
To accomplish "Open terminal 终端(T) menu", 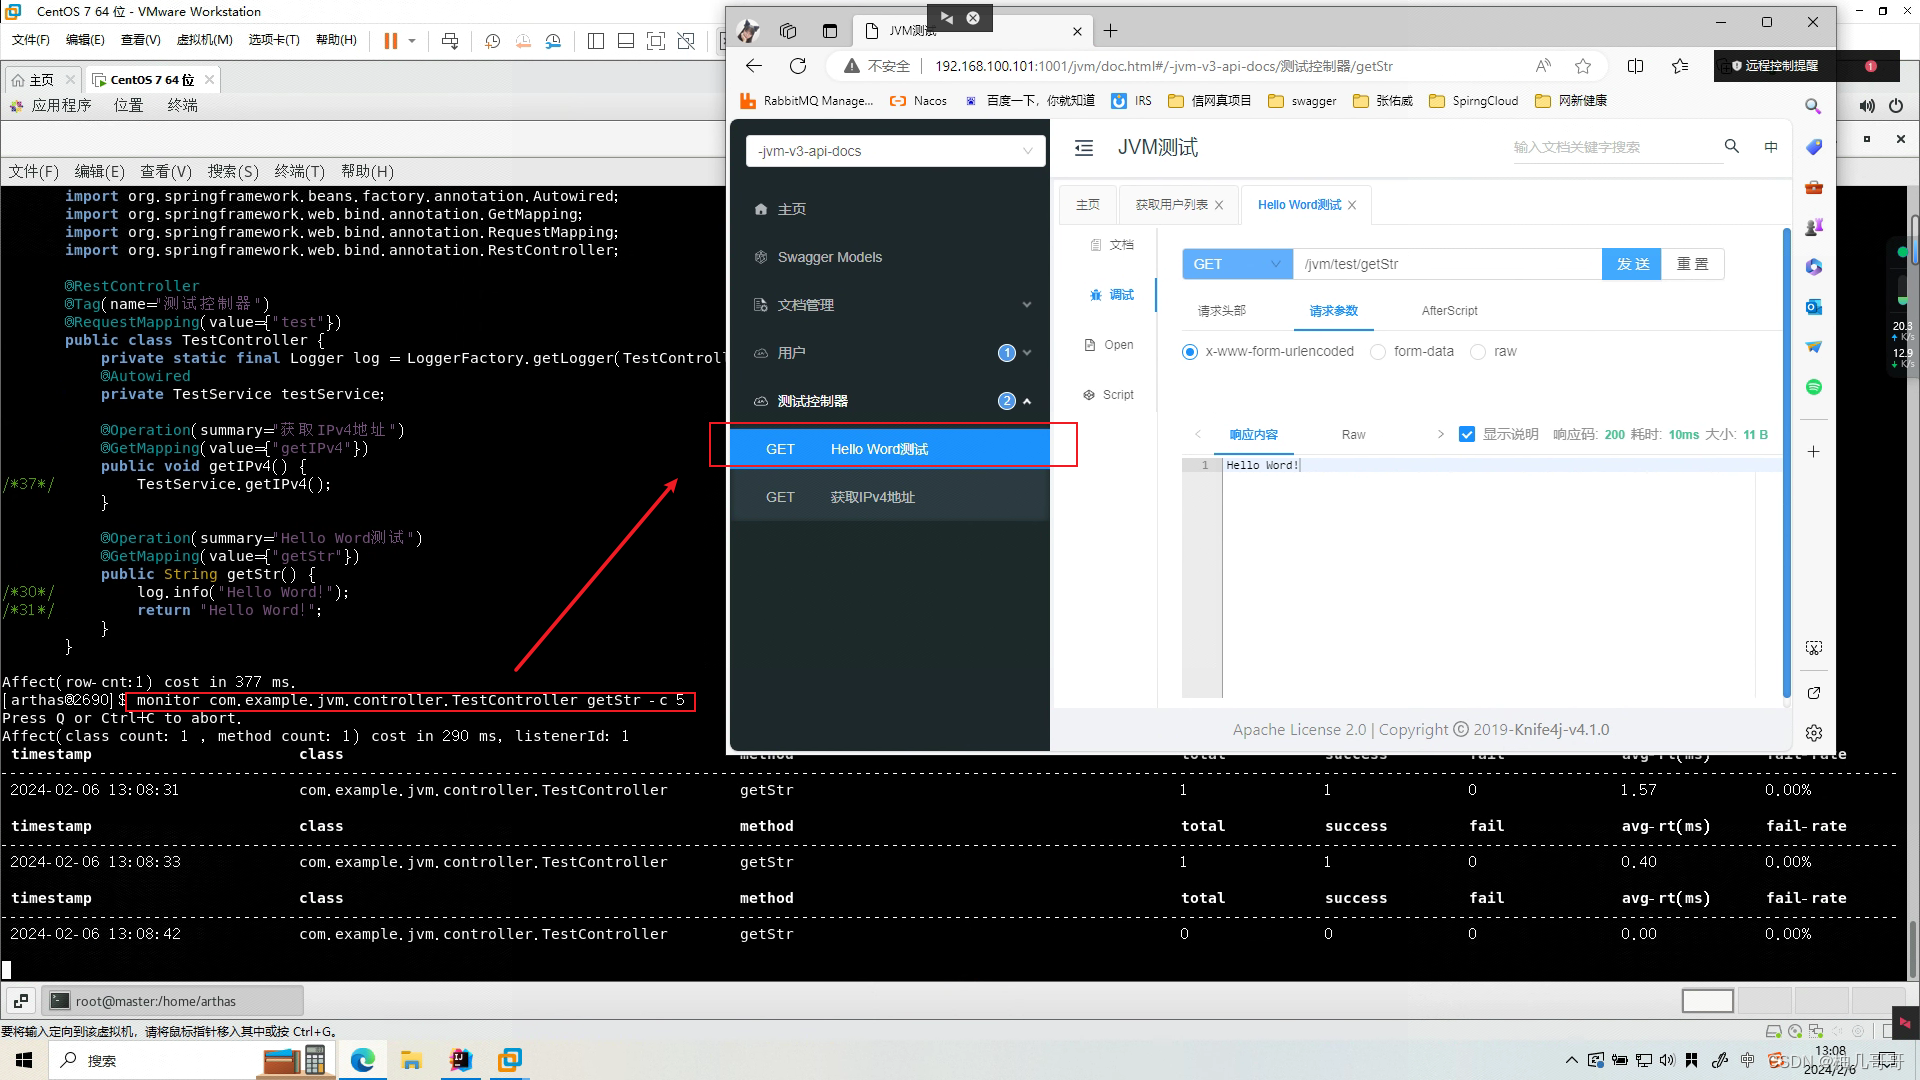I will pyautogui.click(x=299, y=171).
